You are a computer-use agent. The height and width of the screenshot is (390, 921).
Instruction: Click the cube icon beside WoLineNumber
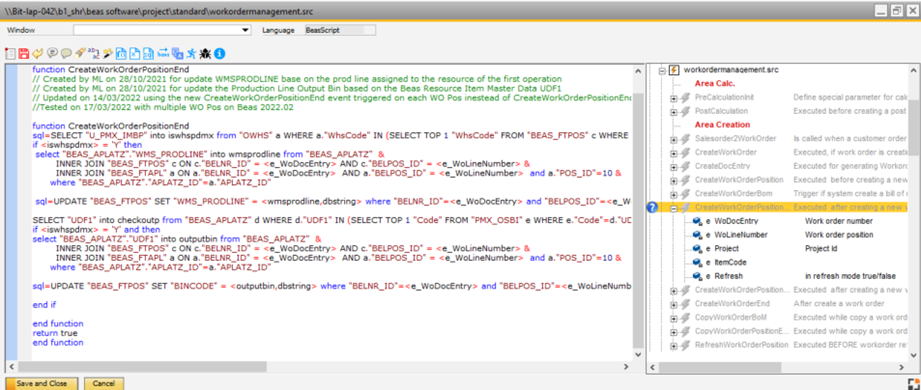[x=698, y=235]
